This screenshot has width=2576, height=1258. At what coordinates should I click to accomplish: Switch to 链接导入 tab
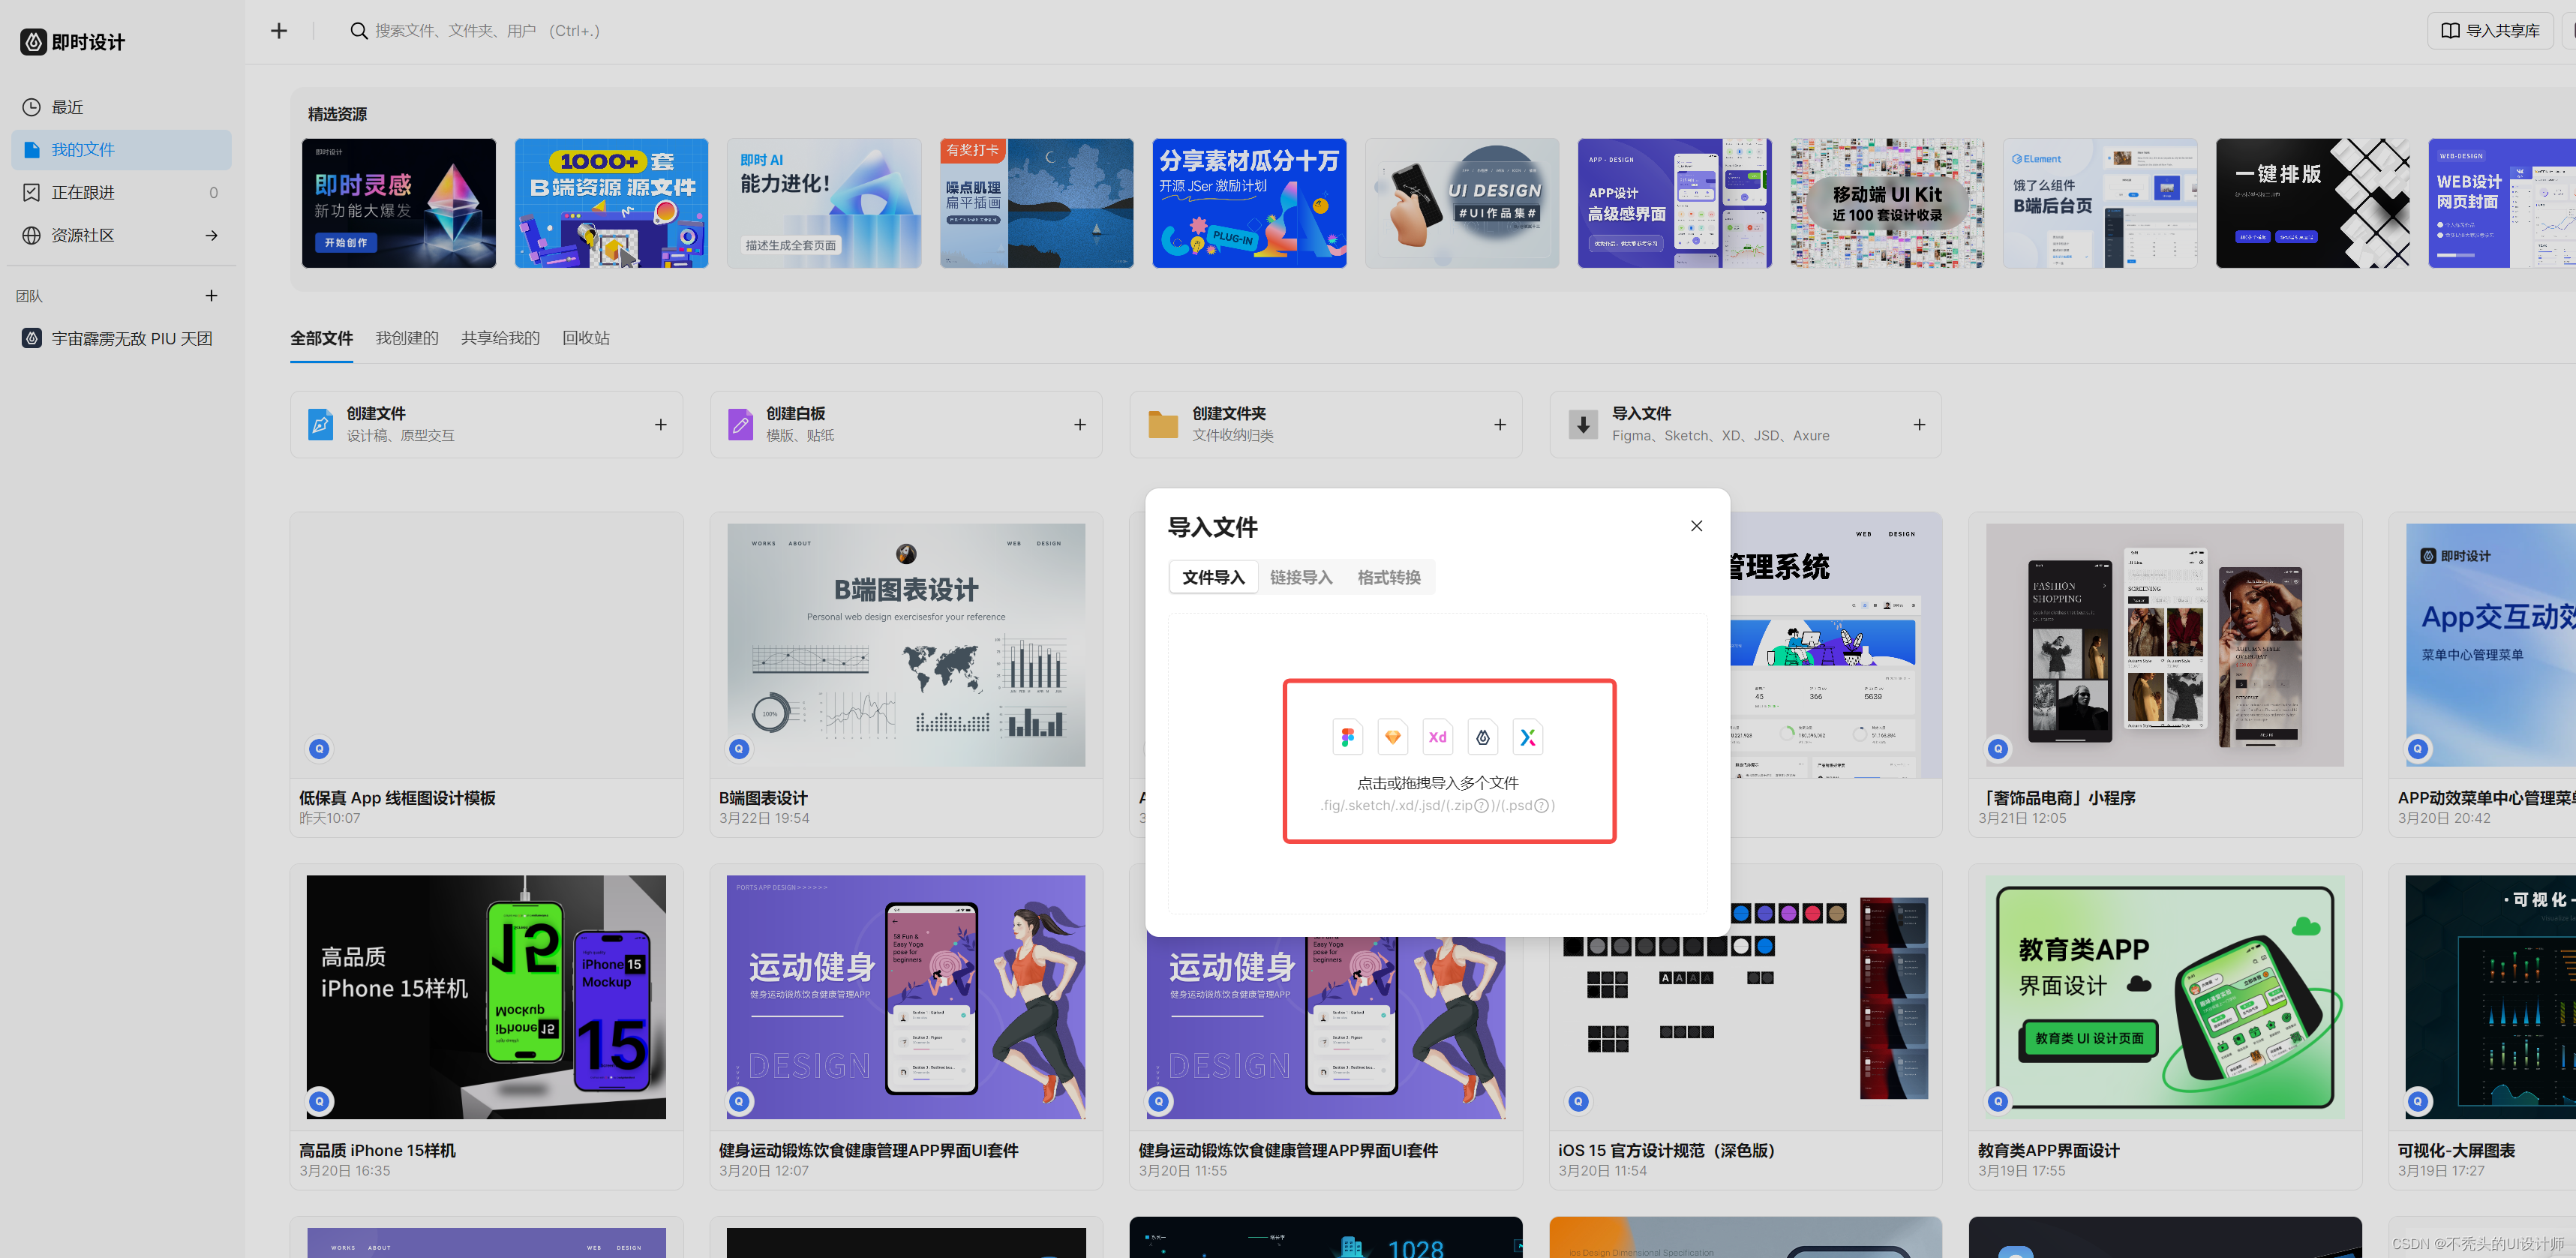[x=1300, y=577]
